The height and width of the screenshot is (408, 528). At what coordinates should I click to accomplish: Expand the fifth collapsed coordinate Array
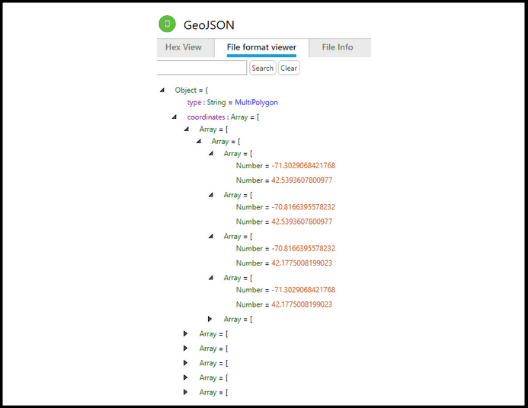[x=210, y=319]
